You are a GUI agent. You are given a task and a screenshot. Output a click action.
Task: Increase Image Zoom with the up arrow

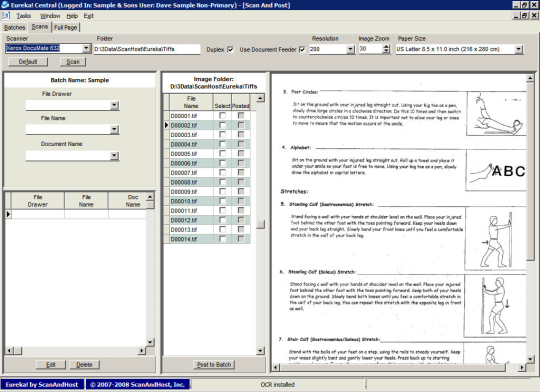point(386,47)
